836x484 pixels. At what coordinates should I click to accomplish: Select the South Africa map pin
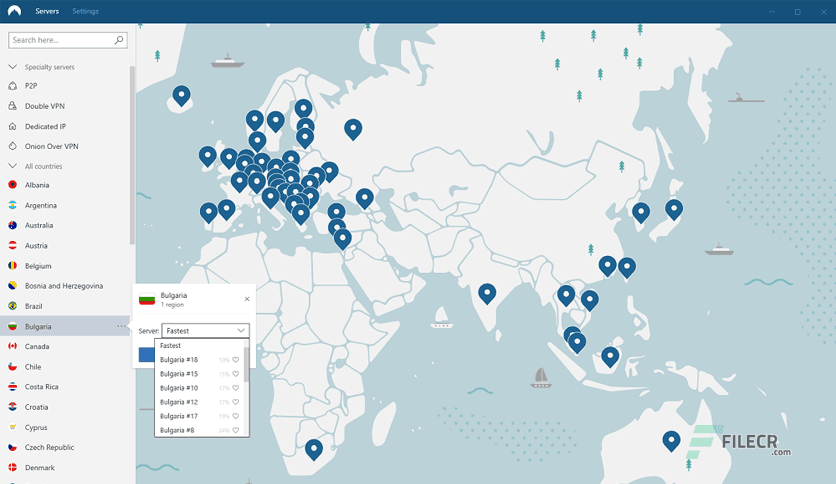pos(314,449)
